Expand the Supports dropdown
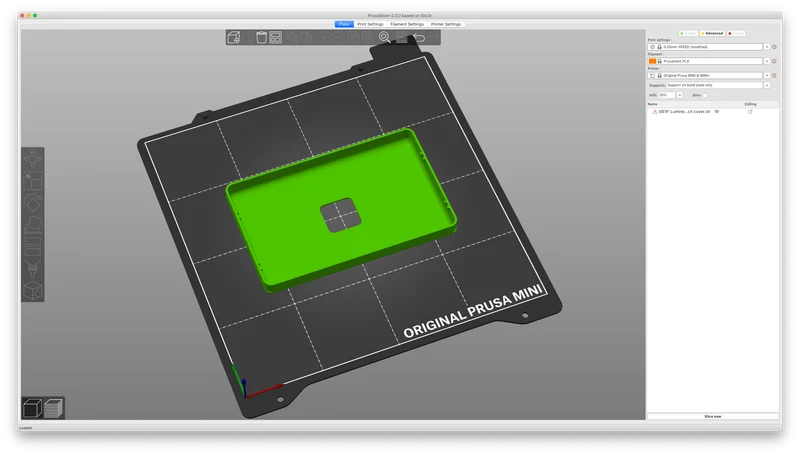800x455 pixels. [766, 85]
